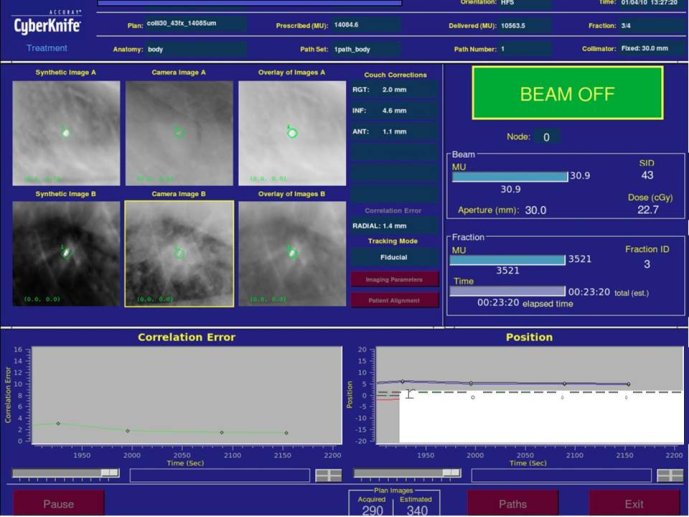Open Patient Alignment

pos(394,300)
